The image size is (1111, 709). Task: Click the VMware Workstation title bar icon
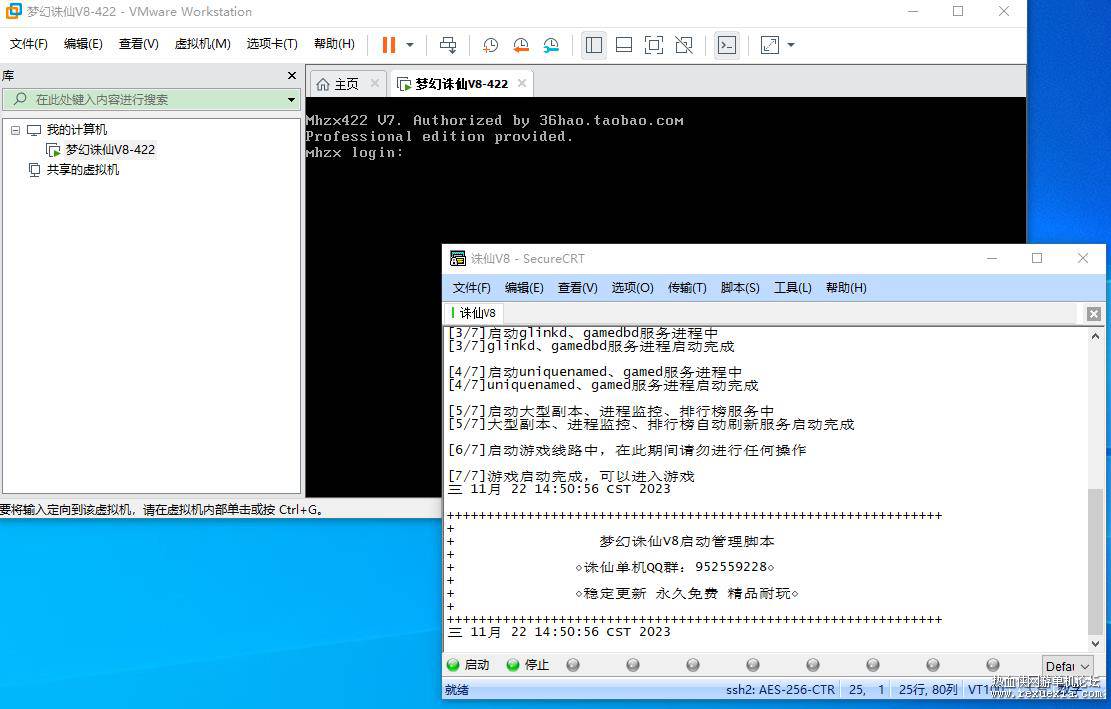[13, 11]
